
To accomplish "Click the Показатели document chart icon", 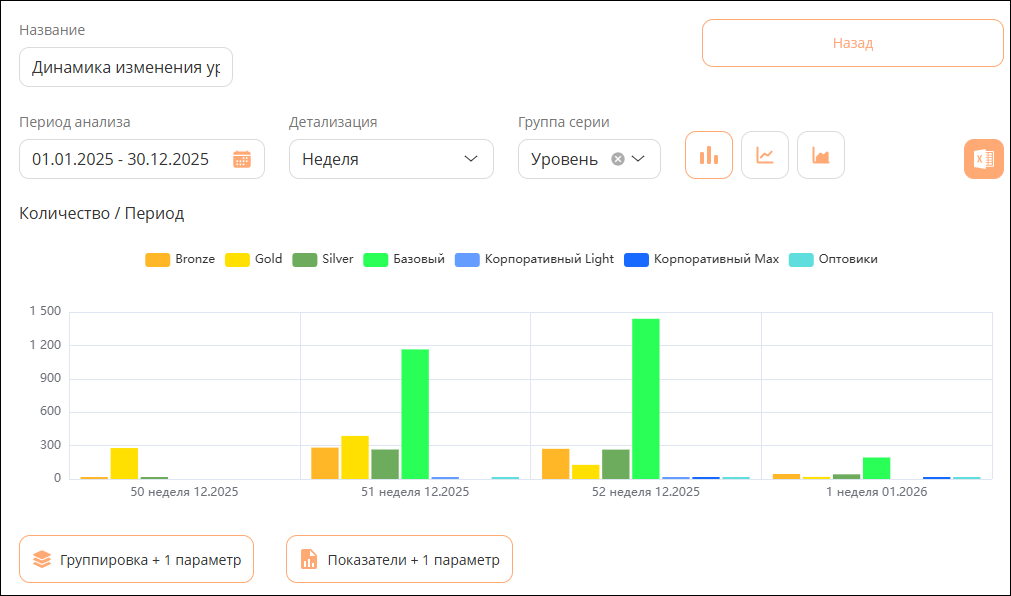I will point(309,559).
